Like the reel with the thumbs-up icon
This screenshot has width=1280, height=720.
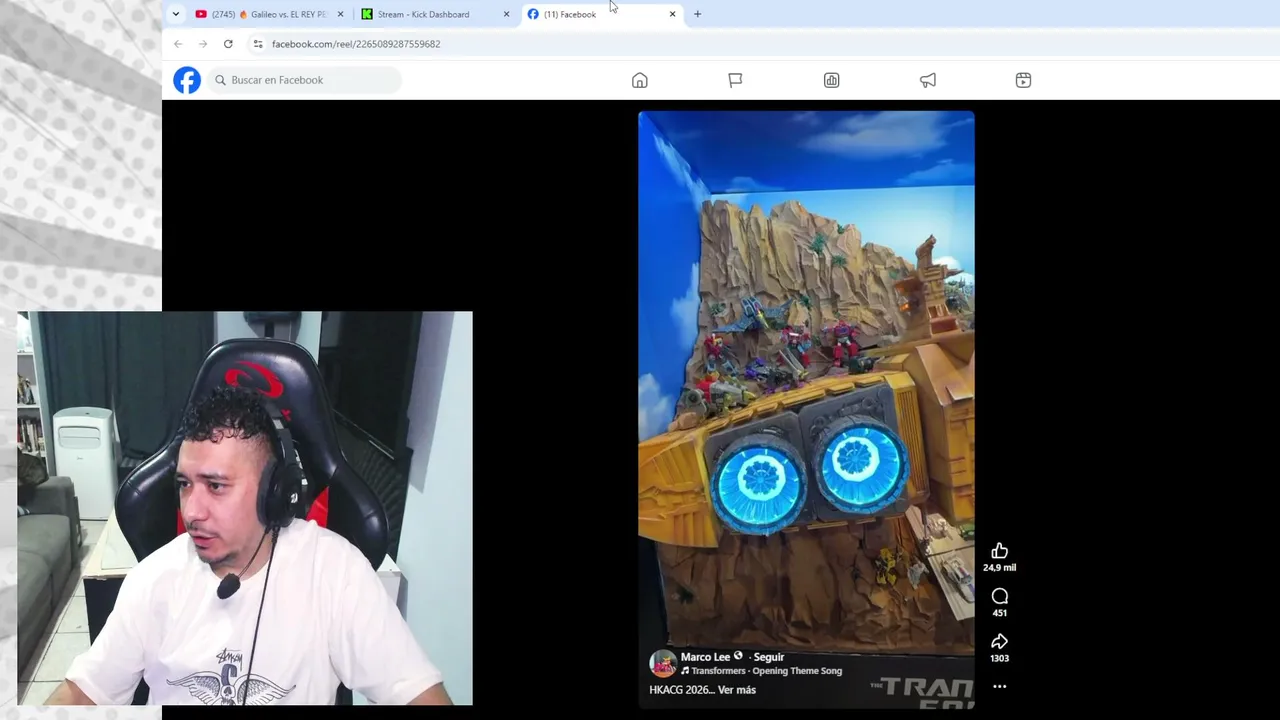[999, 551]
